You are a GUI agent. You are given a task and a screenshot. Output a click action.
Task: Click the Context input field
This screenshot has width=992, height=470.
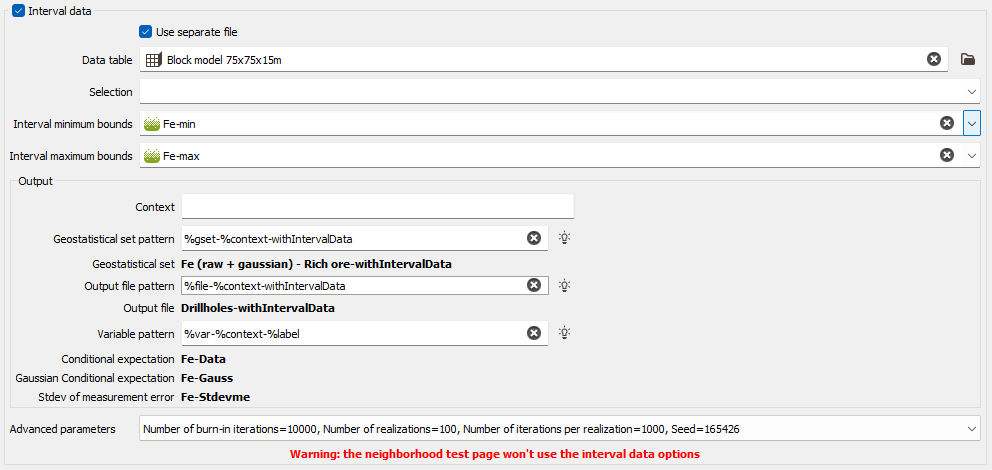378,207
